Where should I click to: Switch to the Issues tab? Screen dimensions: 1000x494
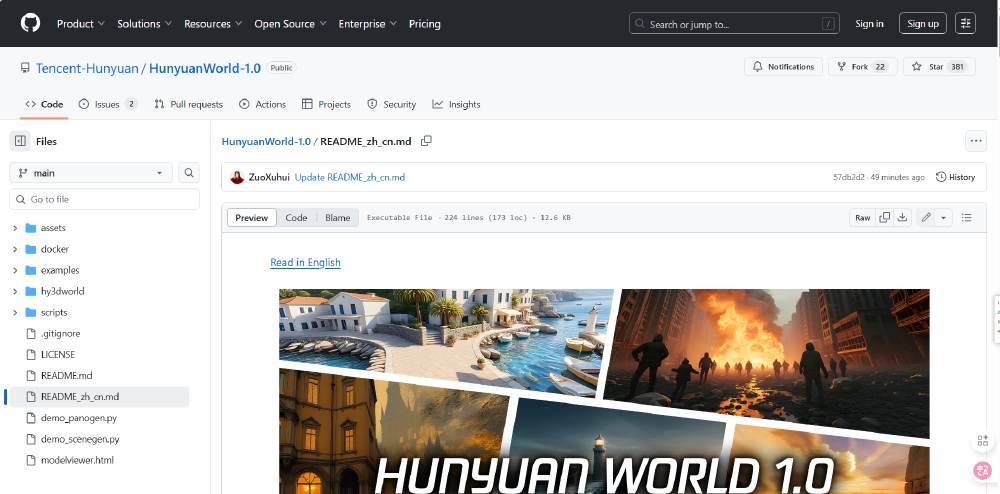pos(108,104)
